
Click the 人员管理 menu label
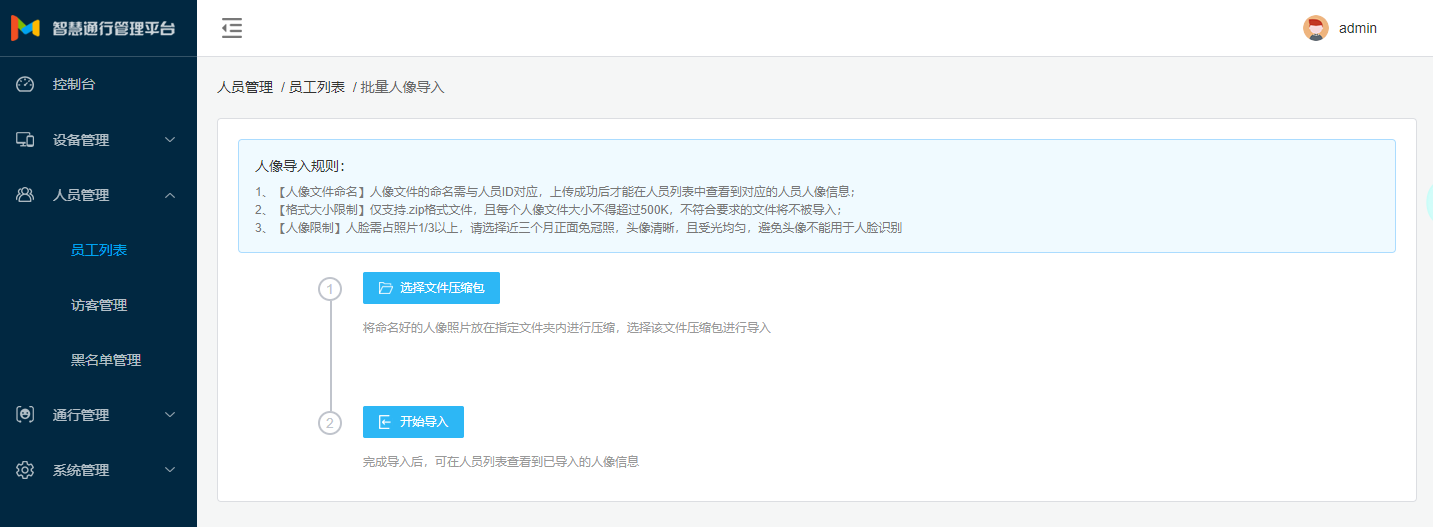coord(81,195)
